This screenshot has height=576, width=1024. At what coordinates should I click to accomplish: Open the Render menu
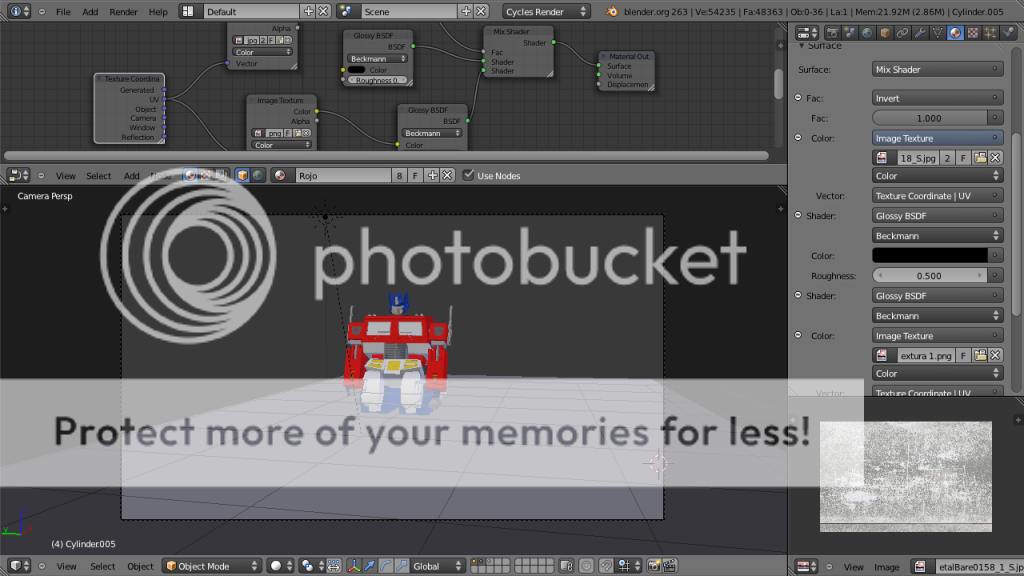123,12
